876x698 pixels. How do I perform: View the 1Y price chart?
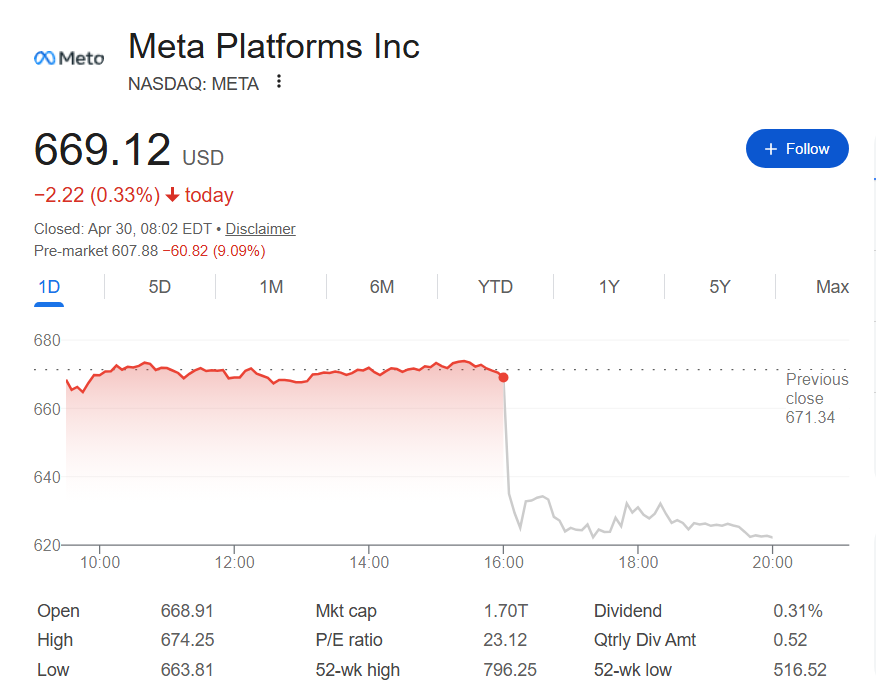607,287
